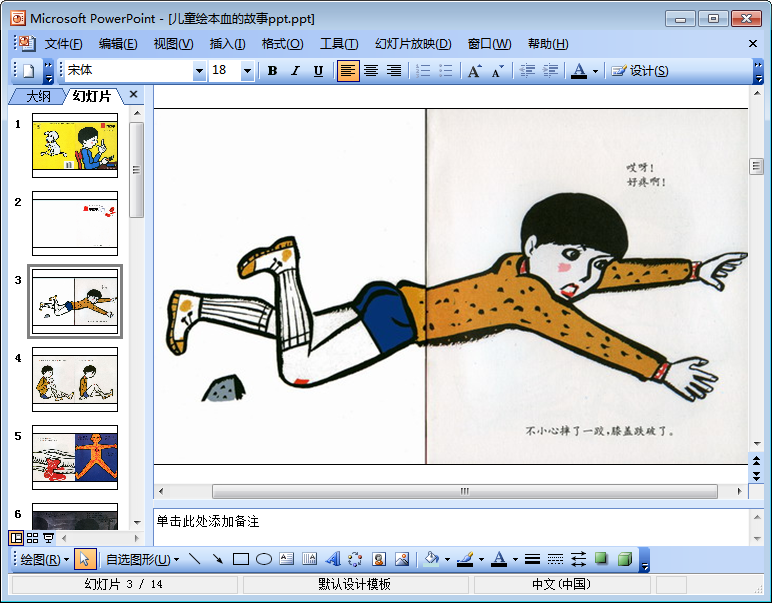Image resolution: width=772 pixels, height=603 pixels.
Task: Open Fill Color dropdown arrow
Action: 448,560
